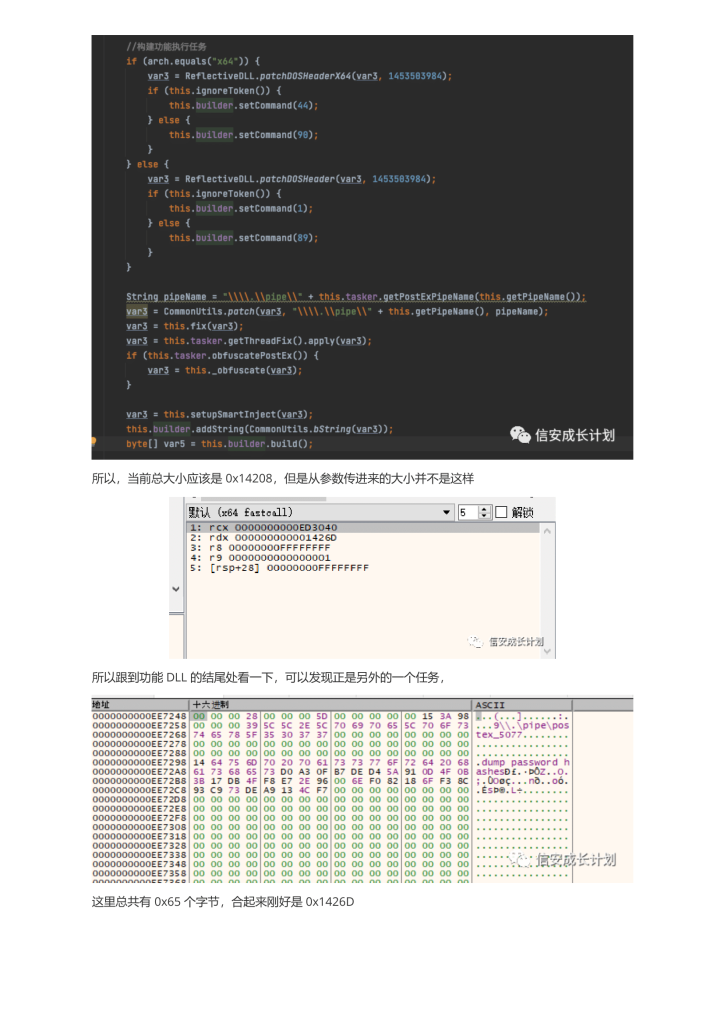This screenshot has width=724, height=1024.
Task: Click the 'String pipeName' declaration line
Action: (x=356, y=296)
